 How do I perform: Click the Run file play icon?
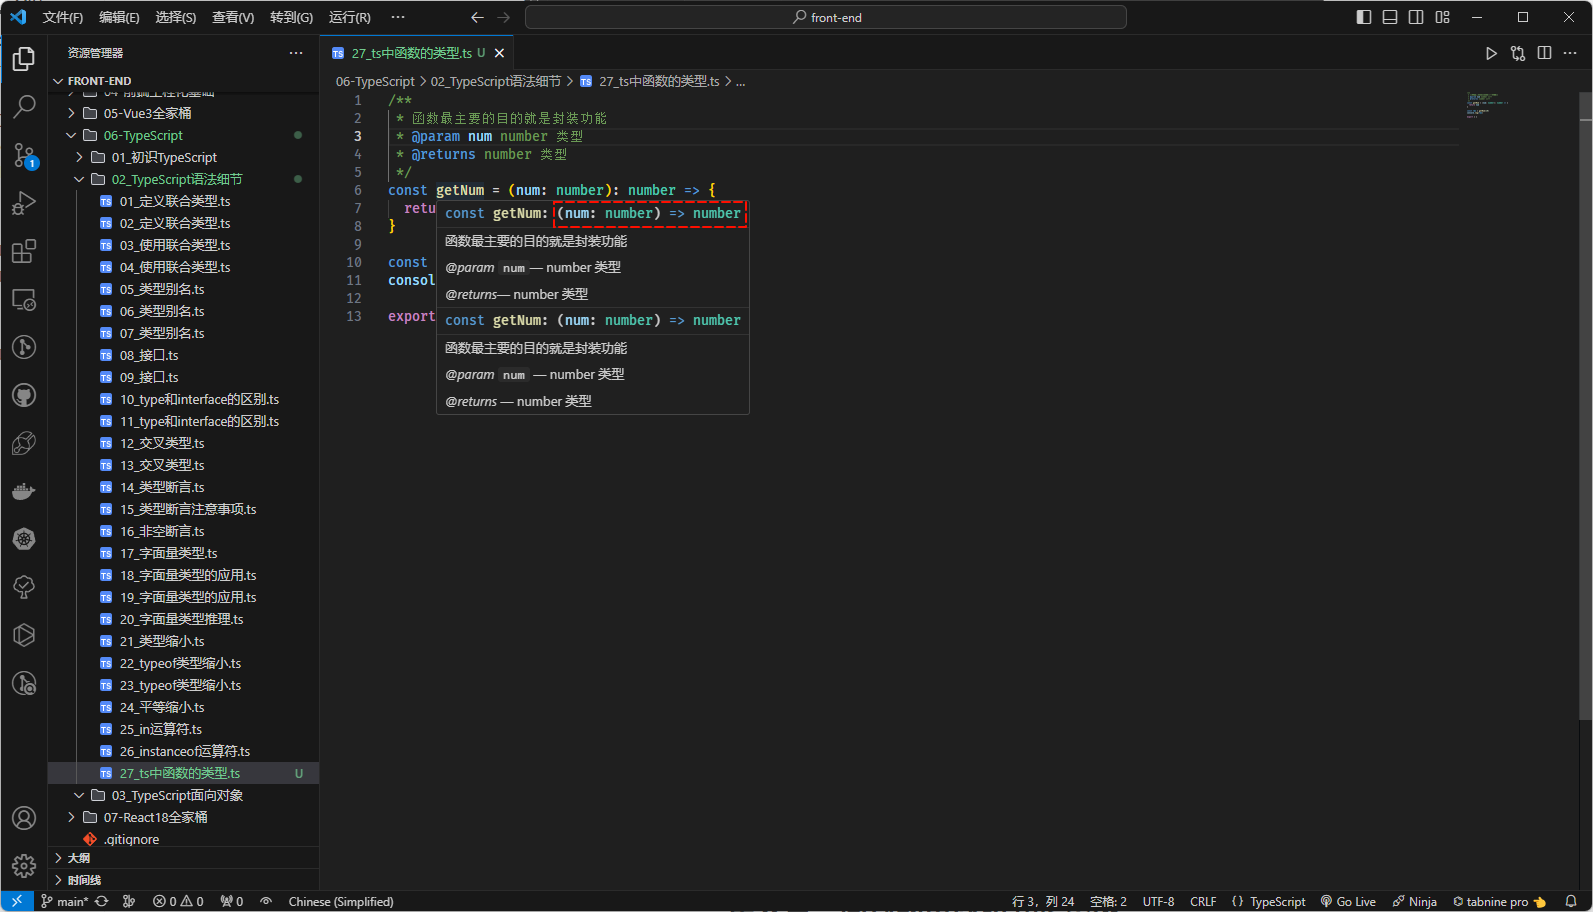coord(1490,53)
